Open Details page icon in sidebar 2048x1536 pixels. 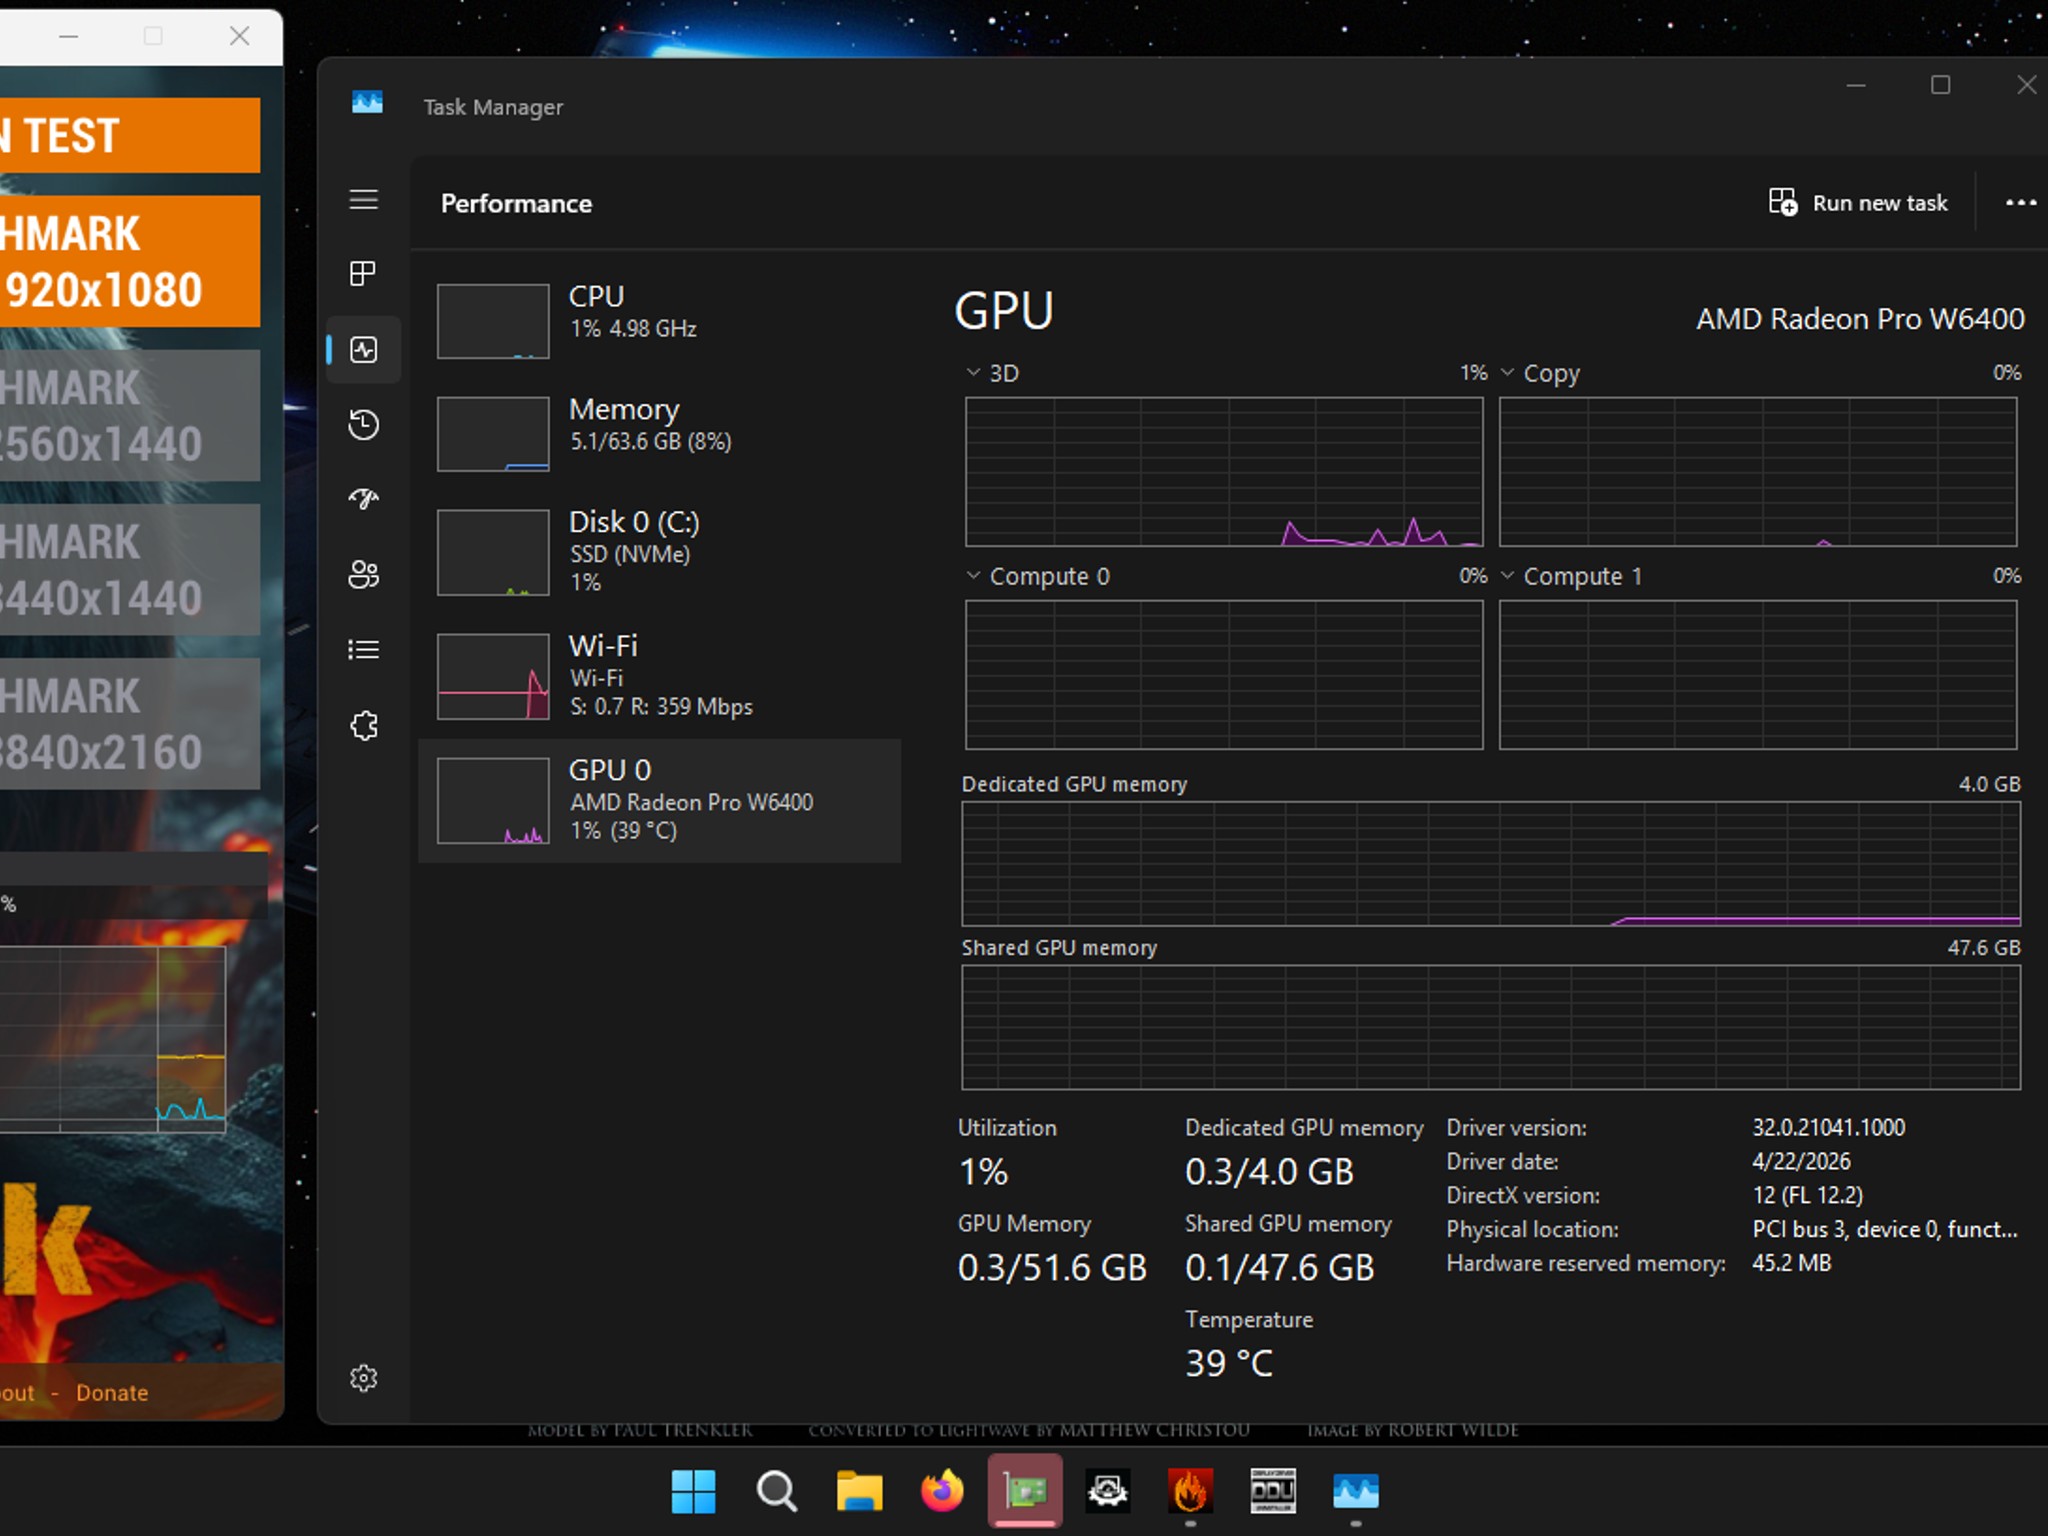(363, 650)
